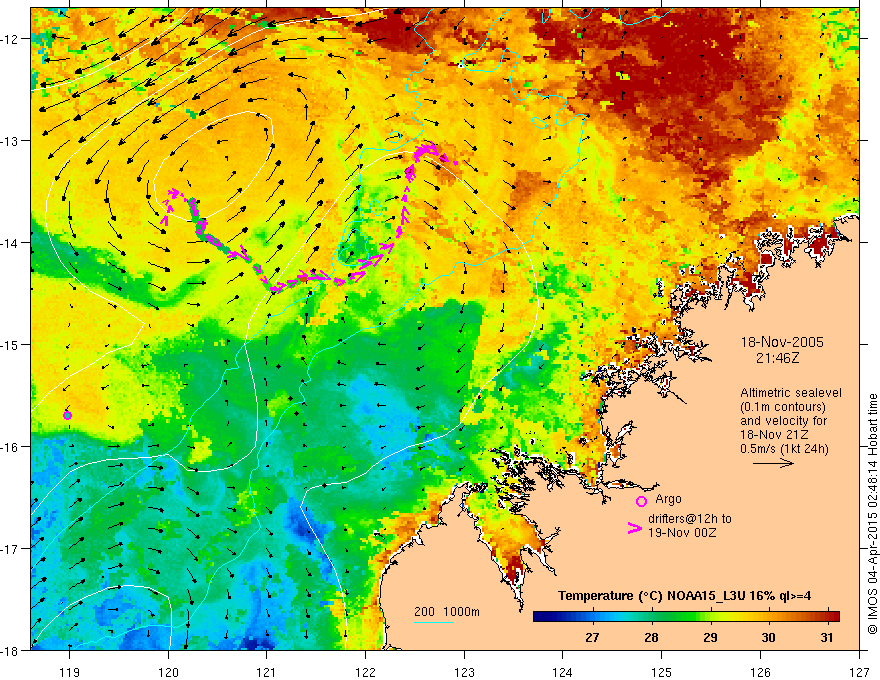Click the magenta Argo circle in legend

(641, 501)
